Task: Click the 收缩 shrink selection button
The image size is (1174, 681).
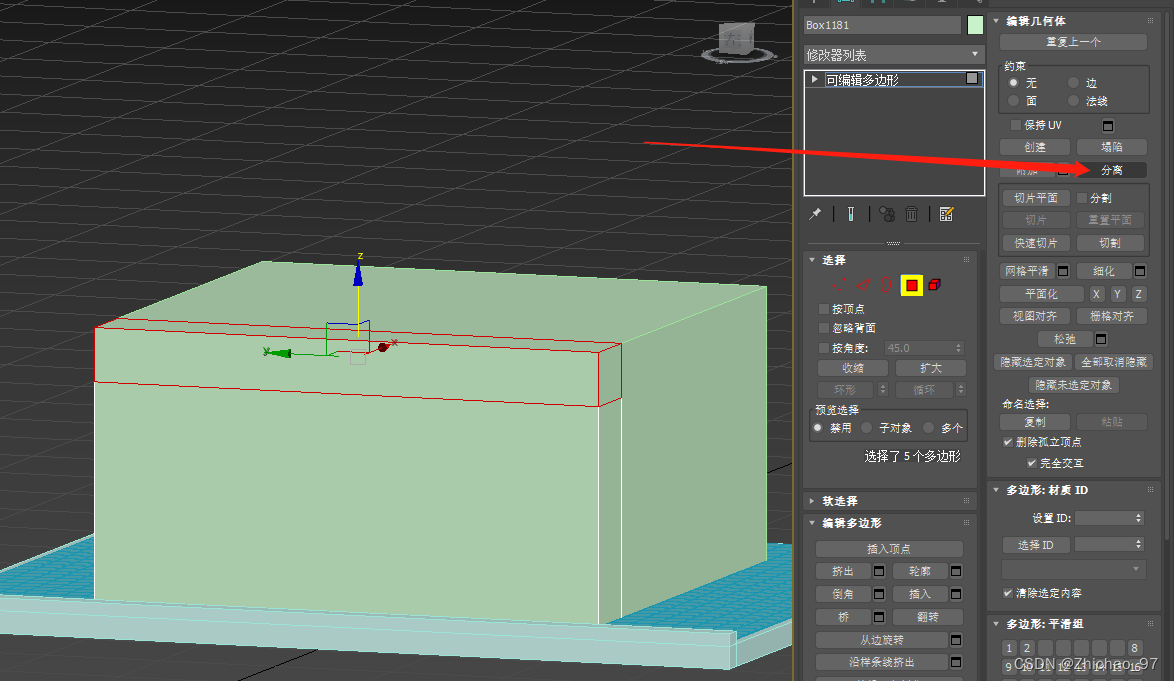Action: [x=853, y=368]
